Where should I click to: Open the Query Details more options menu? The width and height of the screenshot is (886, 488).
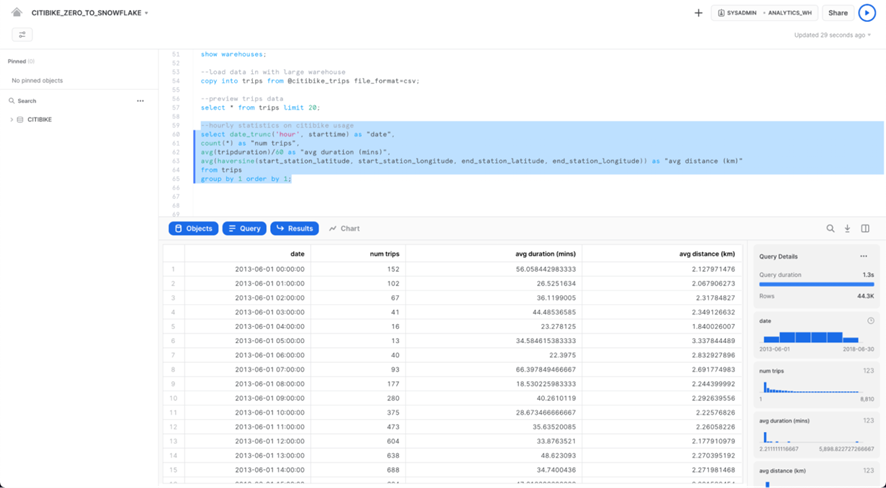pyautogui.click(x=864, y=257)
